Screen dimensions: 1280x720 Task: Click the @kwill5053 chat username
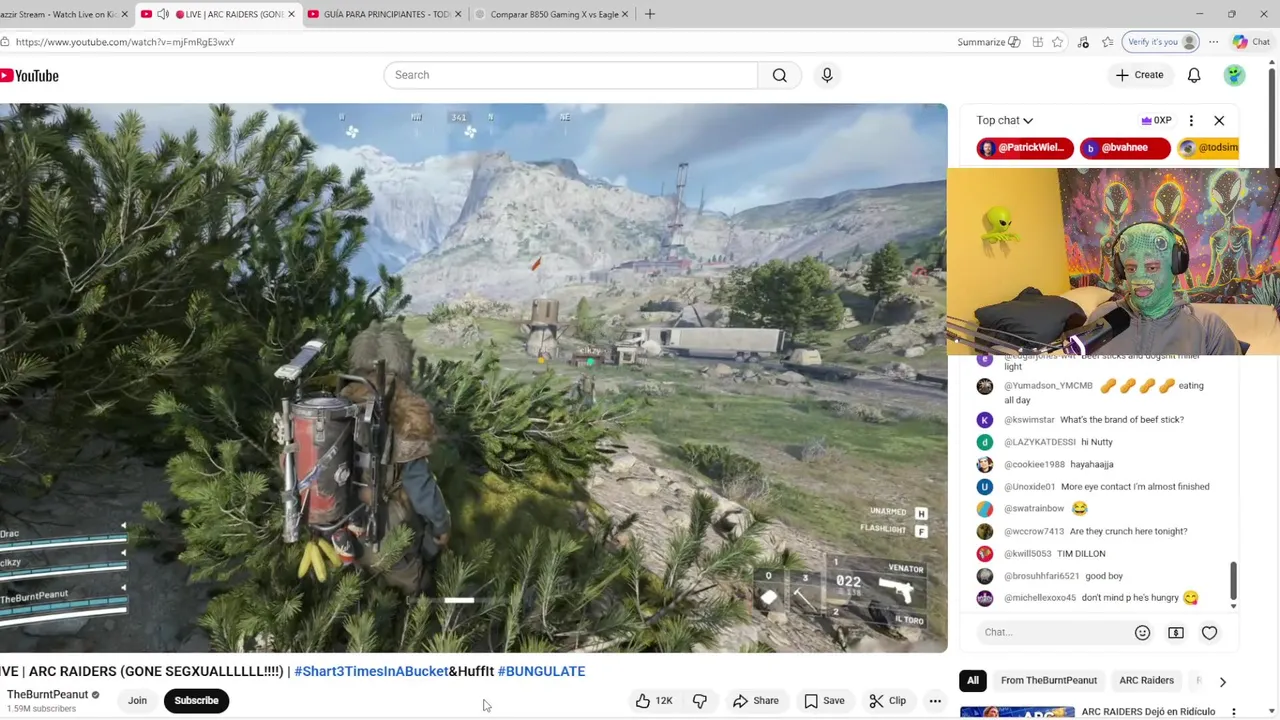(1028, 554)
